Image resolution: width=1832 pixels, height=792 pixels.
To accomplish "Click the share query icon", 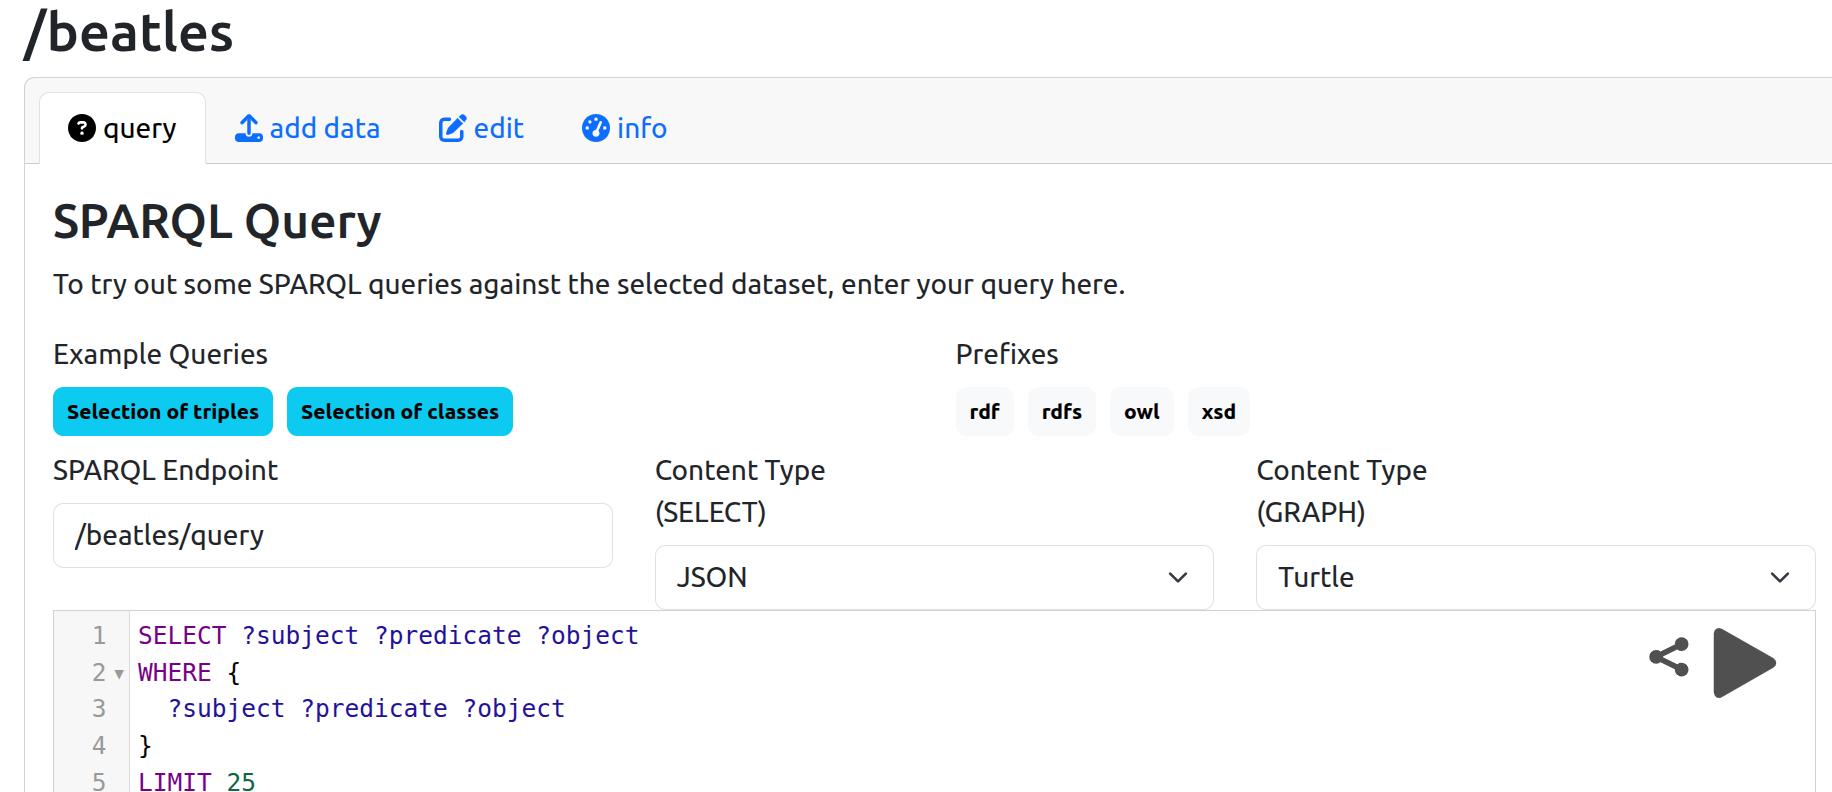I will tap(1668, 658).
